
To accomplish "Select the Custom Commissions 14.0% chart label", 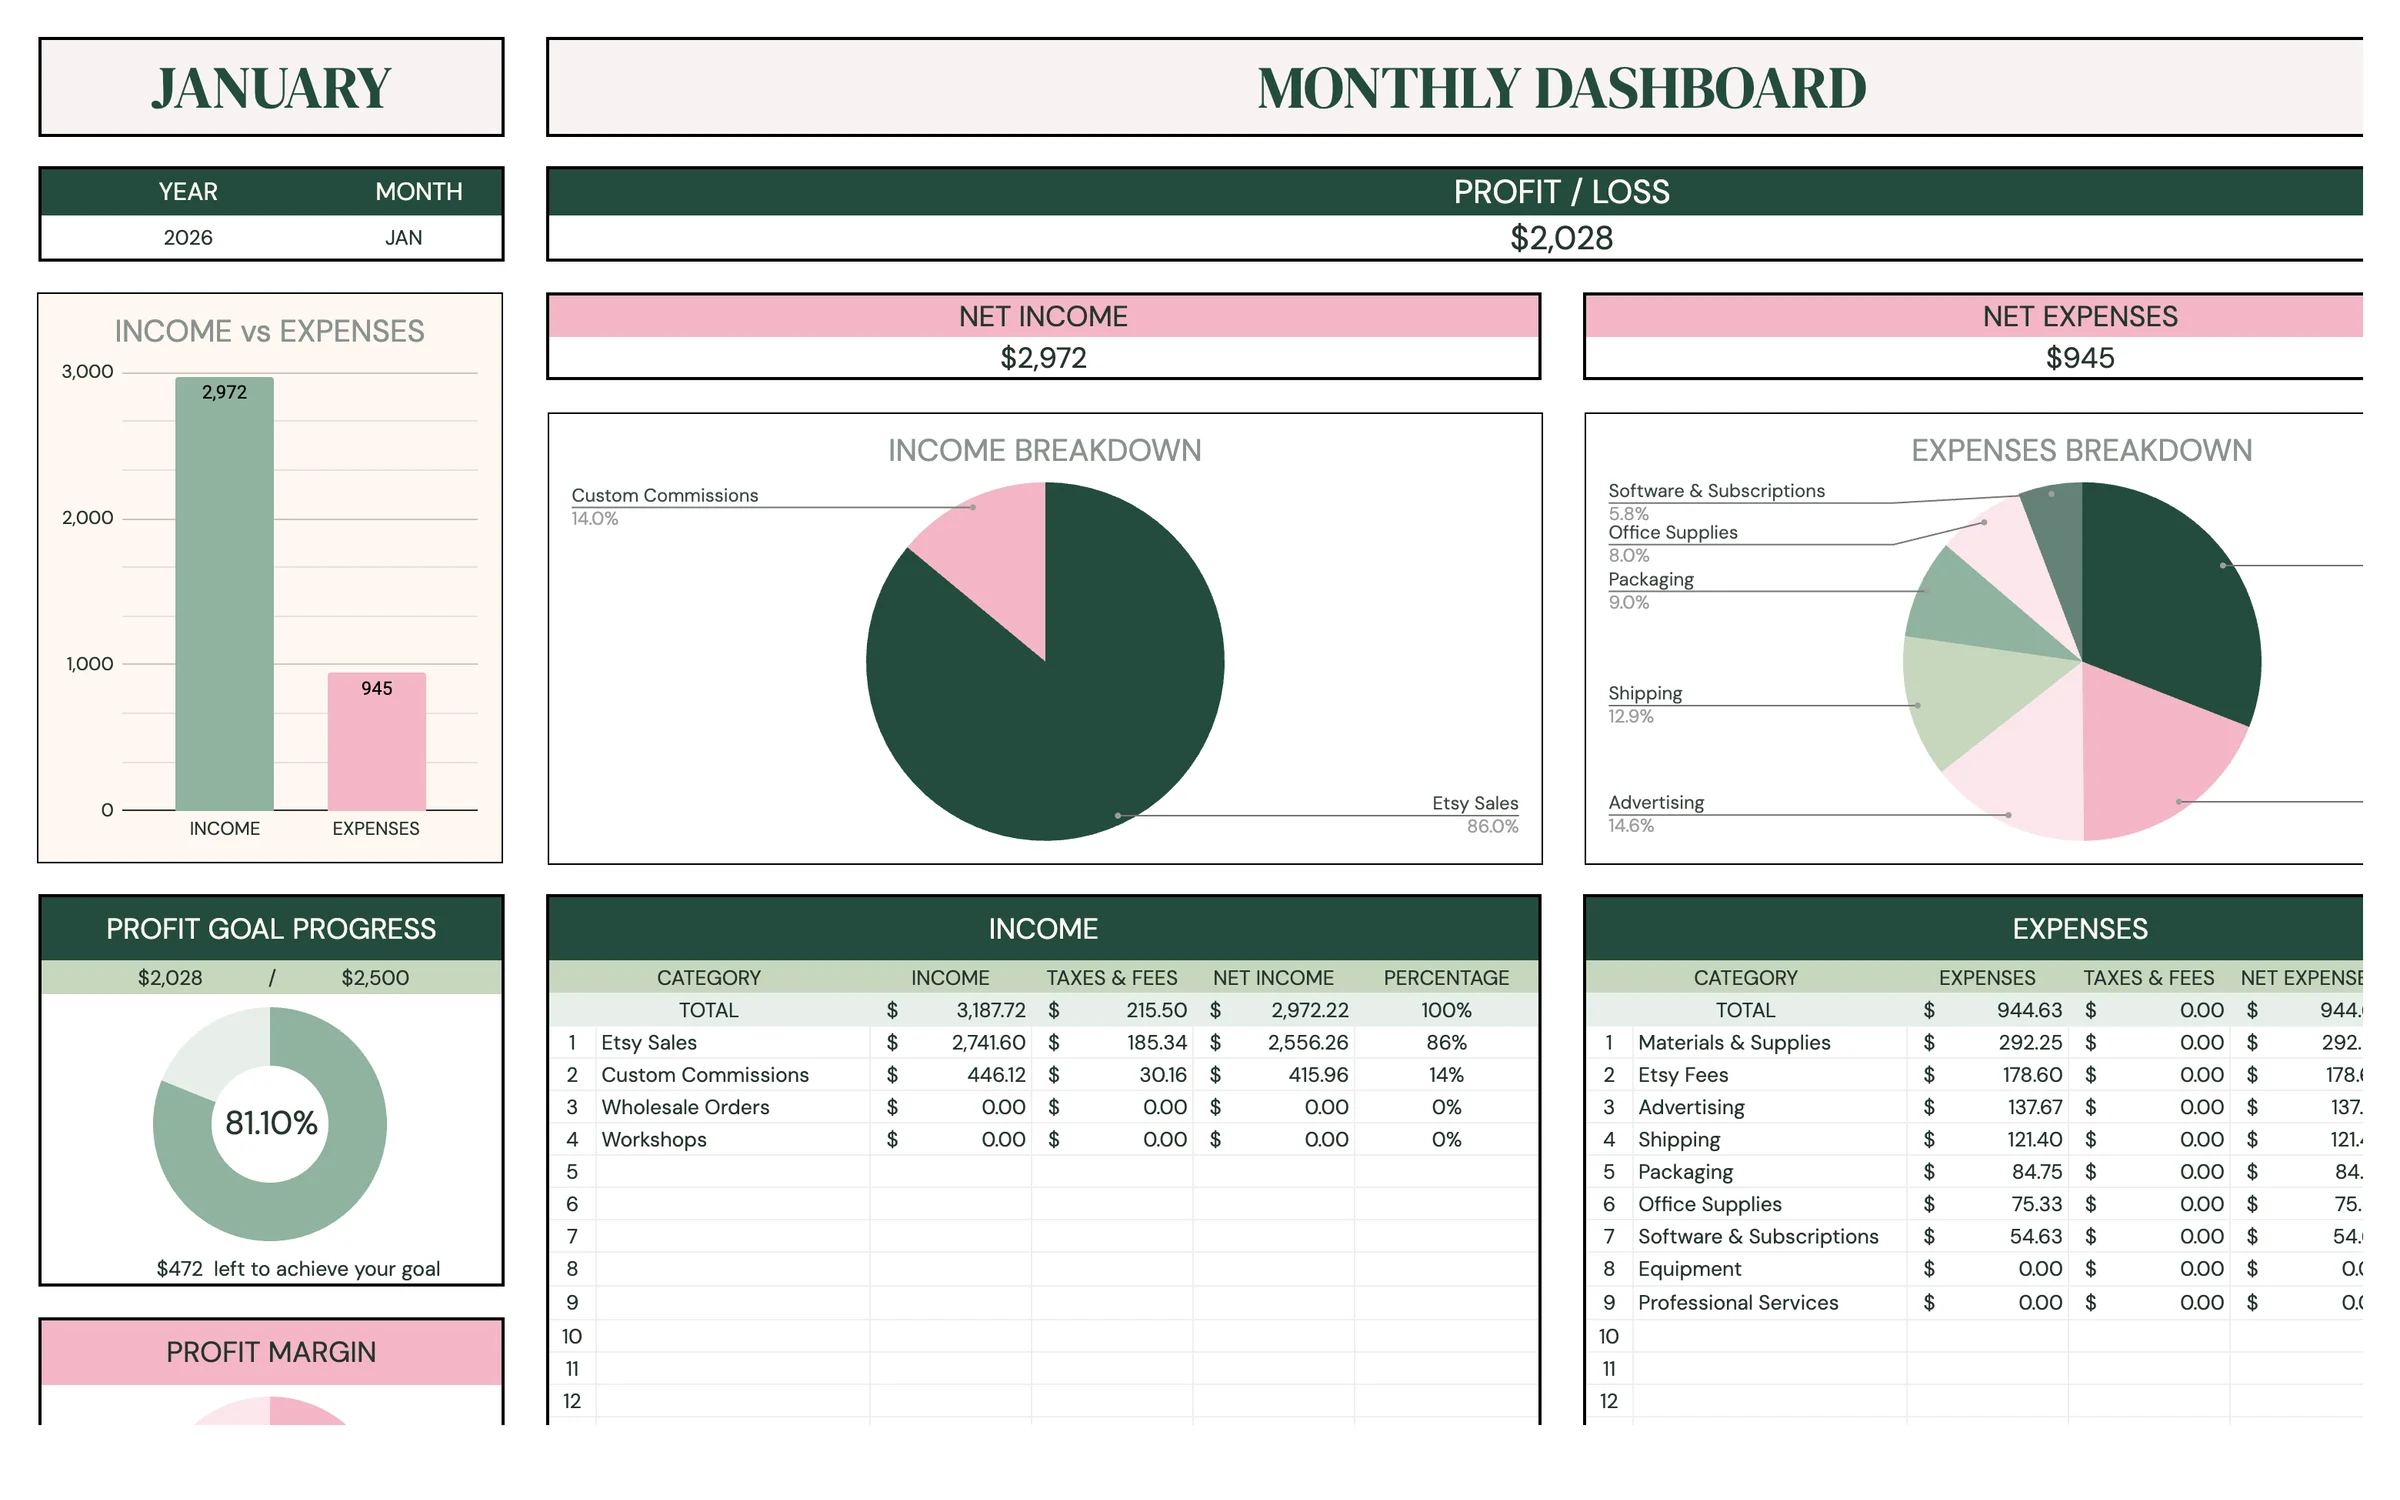I will pos(664,506).
